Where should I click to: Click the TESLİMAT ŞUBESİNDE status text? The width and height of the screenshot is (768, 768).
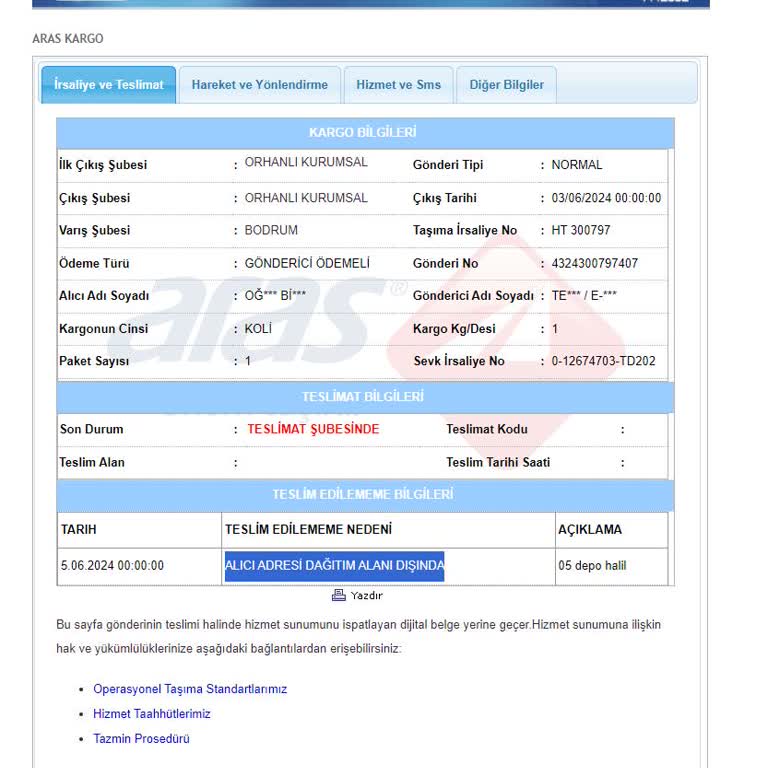coord(313,430)
